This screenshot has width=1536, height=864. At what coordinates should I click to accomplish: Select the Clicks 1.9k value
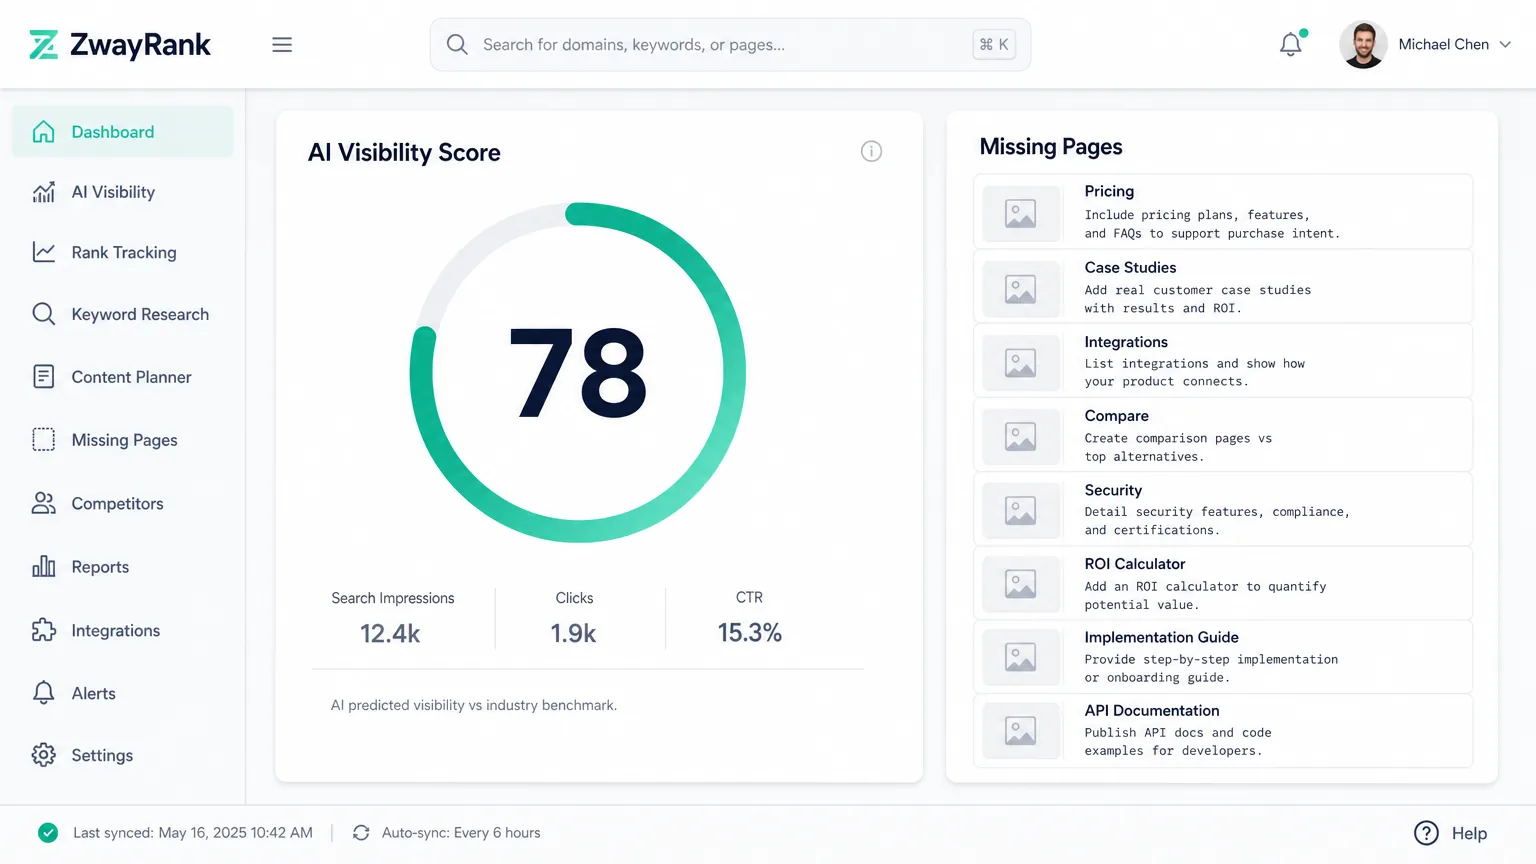[573, 634]
